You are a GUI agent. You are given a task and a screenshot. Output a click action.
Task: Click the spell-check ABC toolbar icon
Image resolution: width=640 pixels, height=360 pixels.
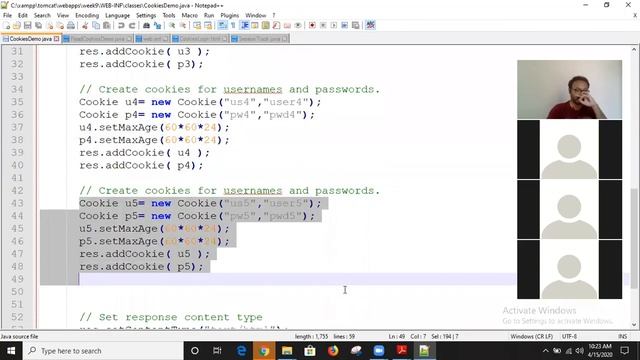[370, 25]
